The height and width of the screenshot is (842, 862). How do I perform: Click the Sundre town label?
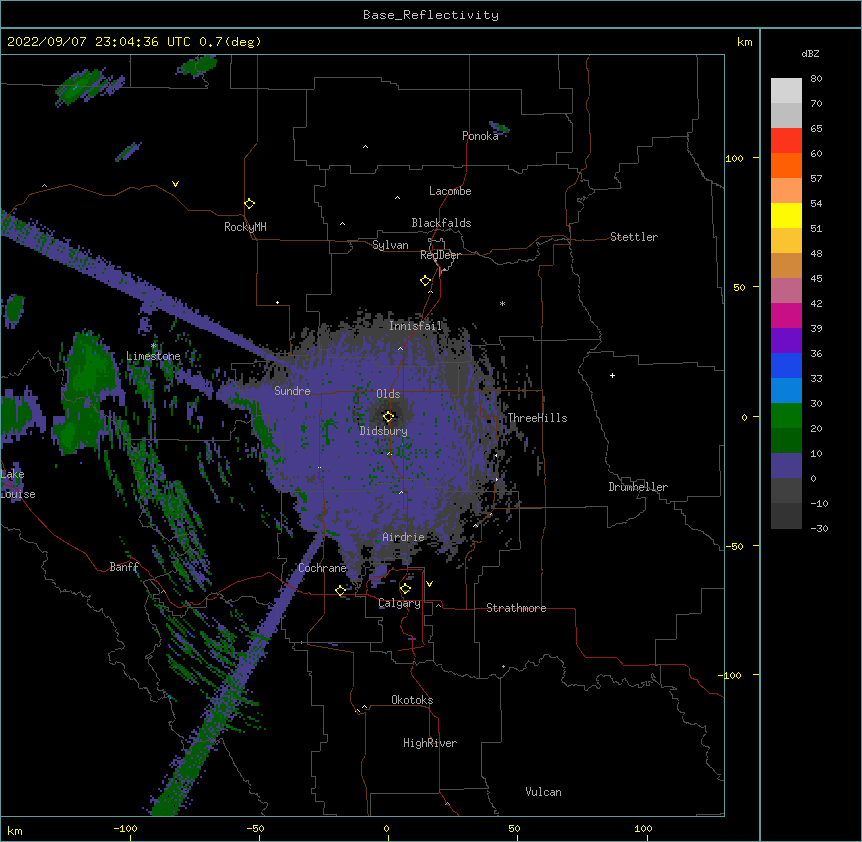pos(292,391)
